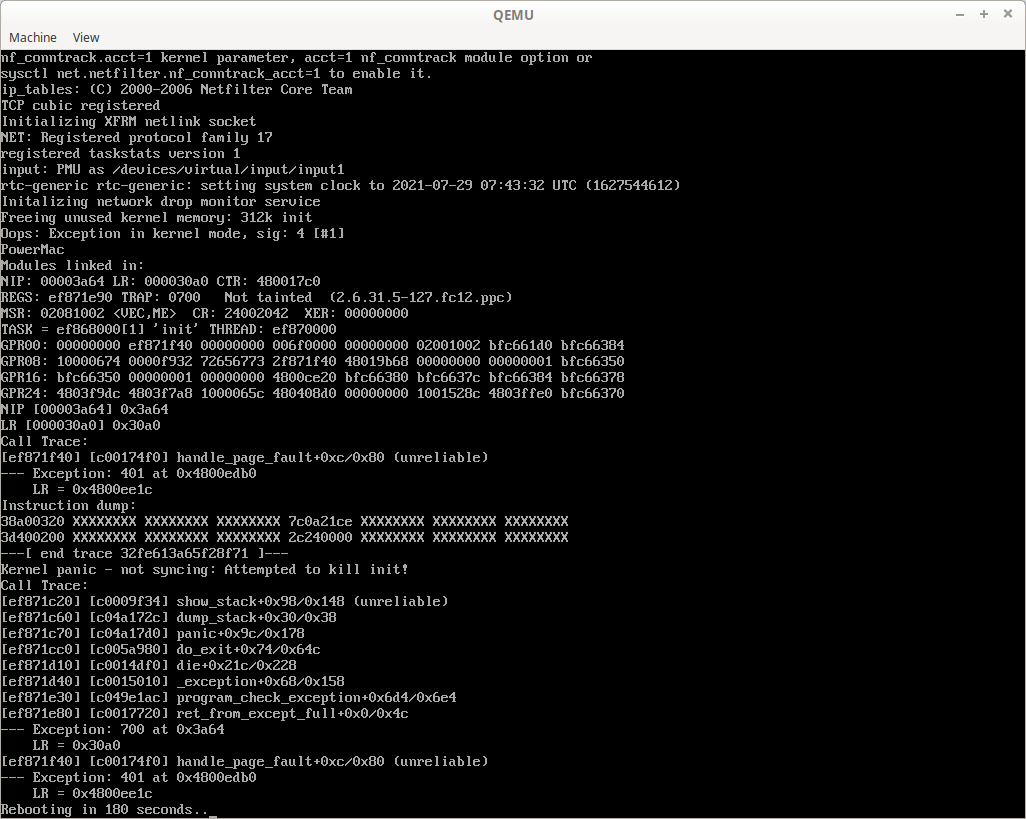The height and width of the screenshot is (819, 1026).
Task: Click the 'rtc-generic: setting system clock' line
Action: click(340, 185)
